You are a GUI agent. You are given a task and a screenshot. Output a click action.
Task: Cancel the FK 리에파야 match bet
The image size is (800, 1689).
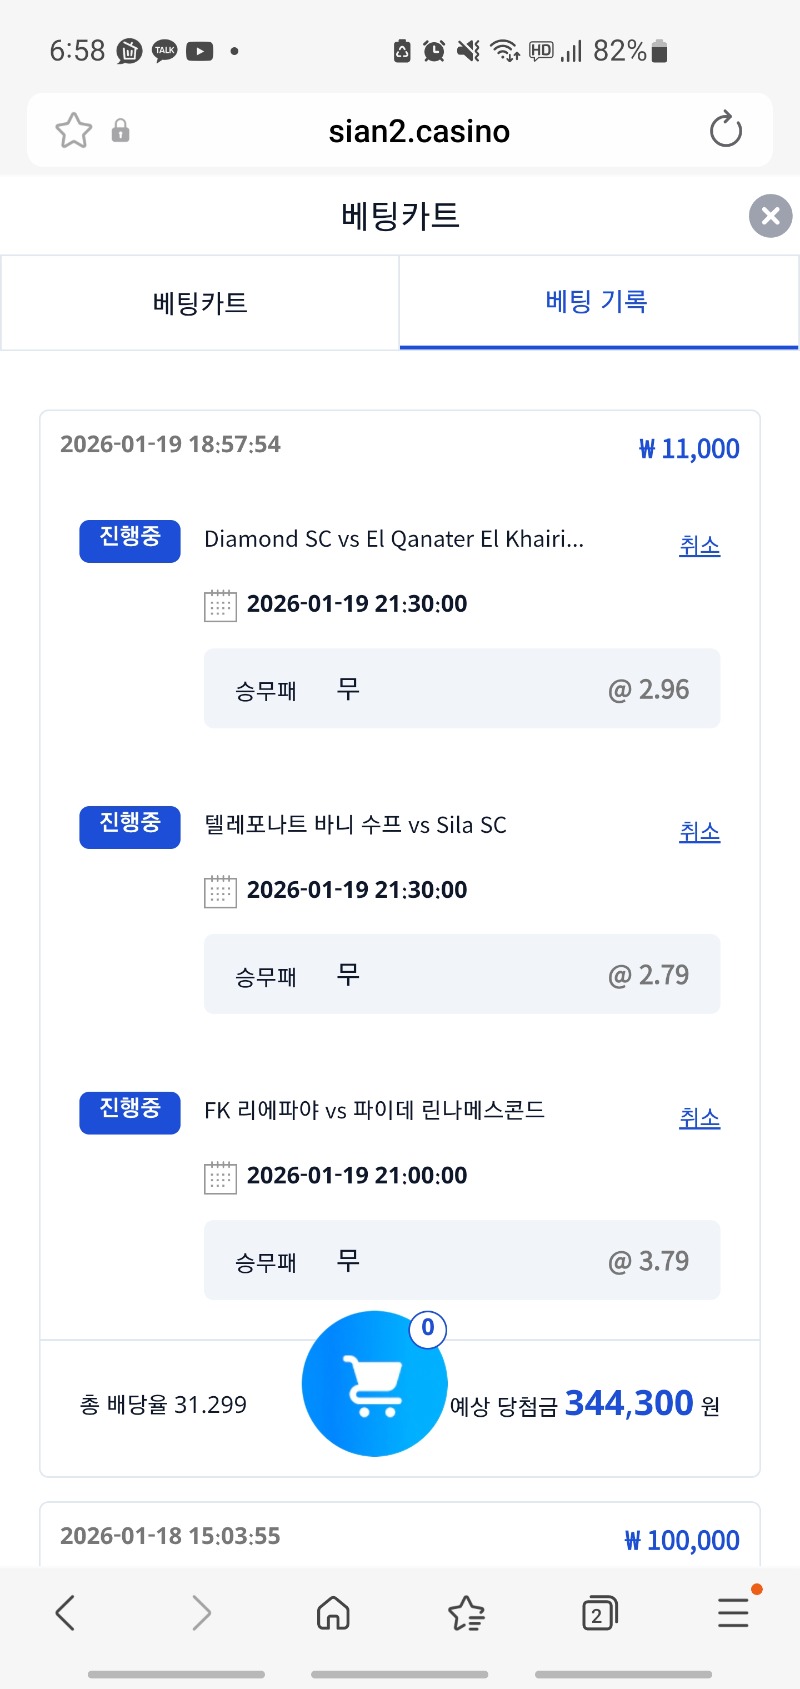click(699, 1118)
